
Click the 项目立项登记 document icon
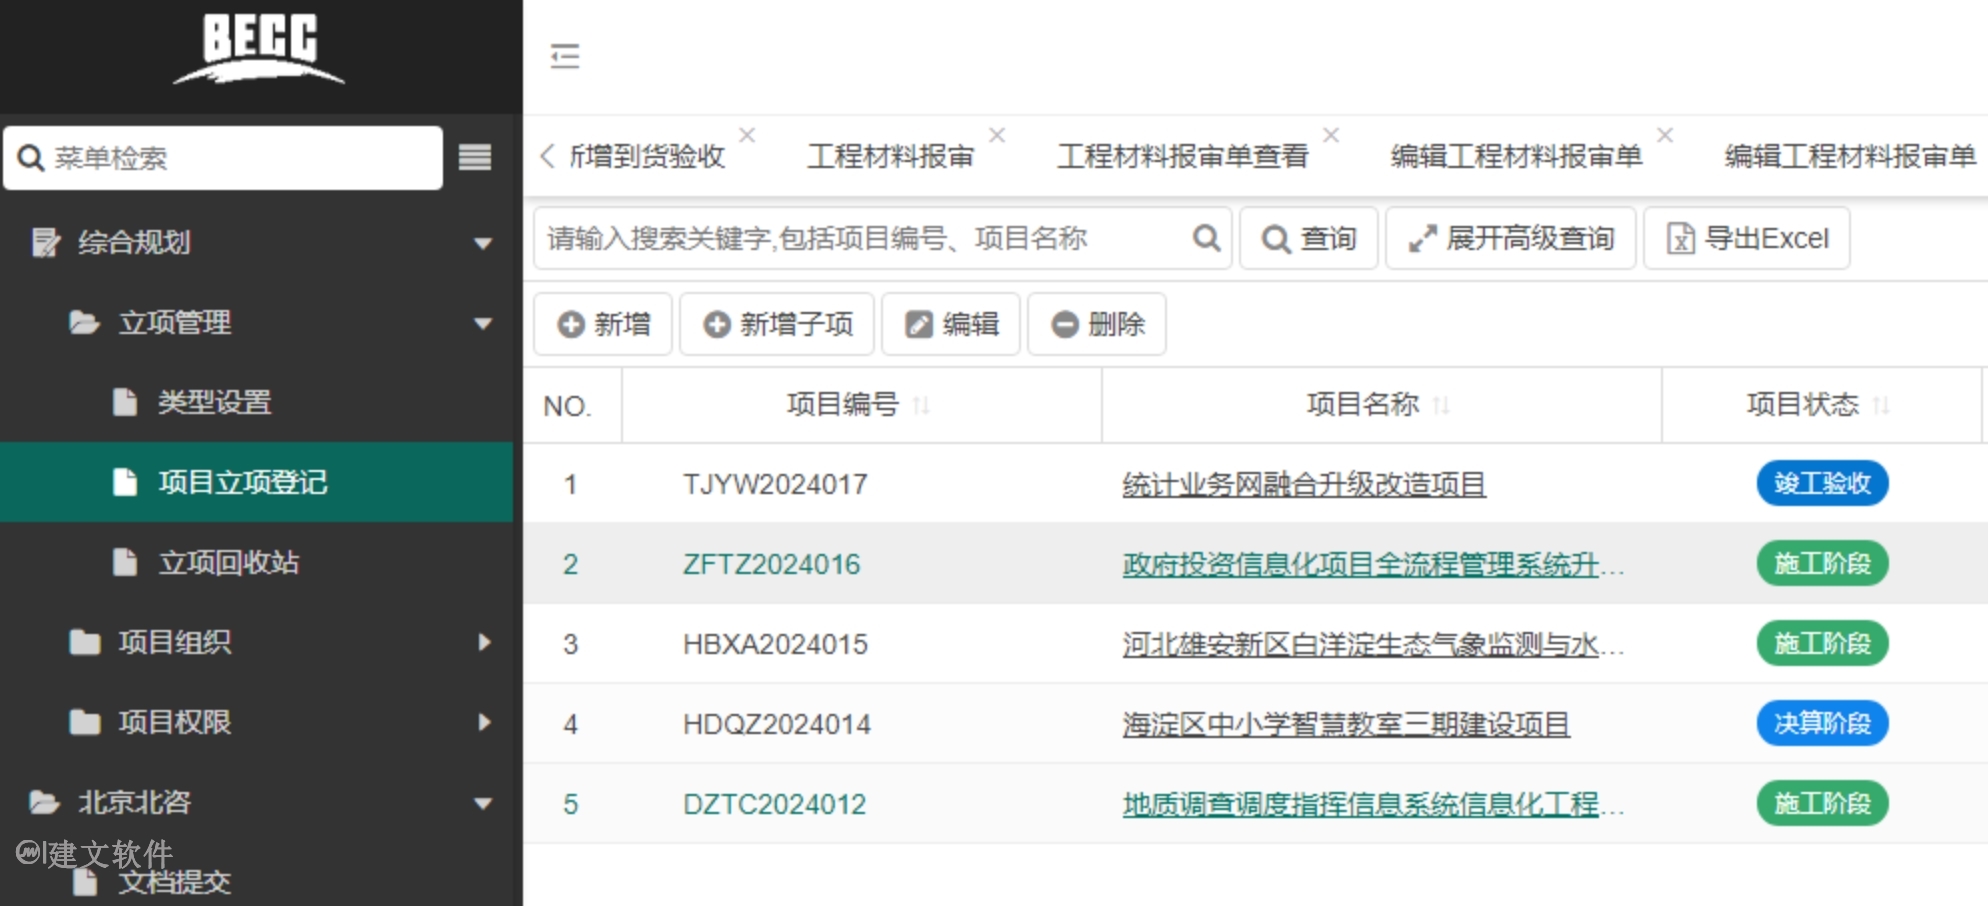pyautogui.click(x=125, y=482)
